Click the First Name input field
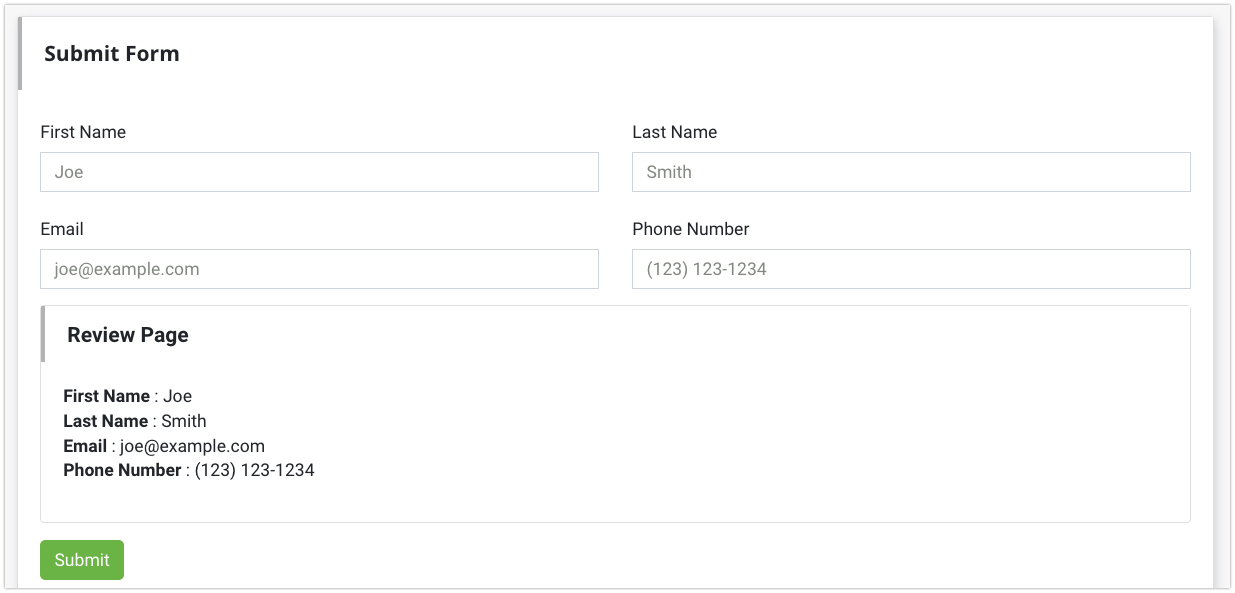Viewport: 1235px width, 593px height. click(x=319, y=172)
